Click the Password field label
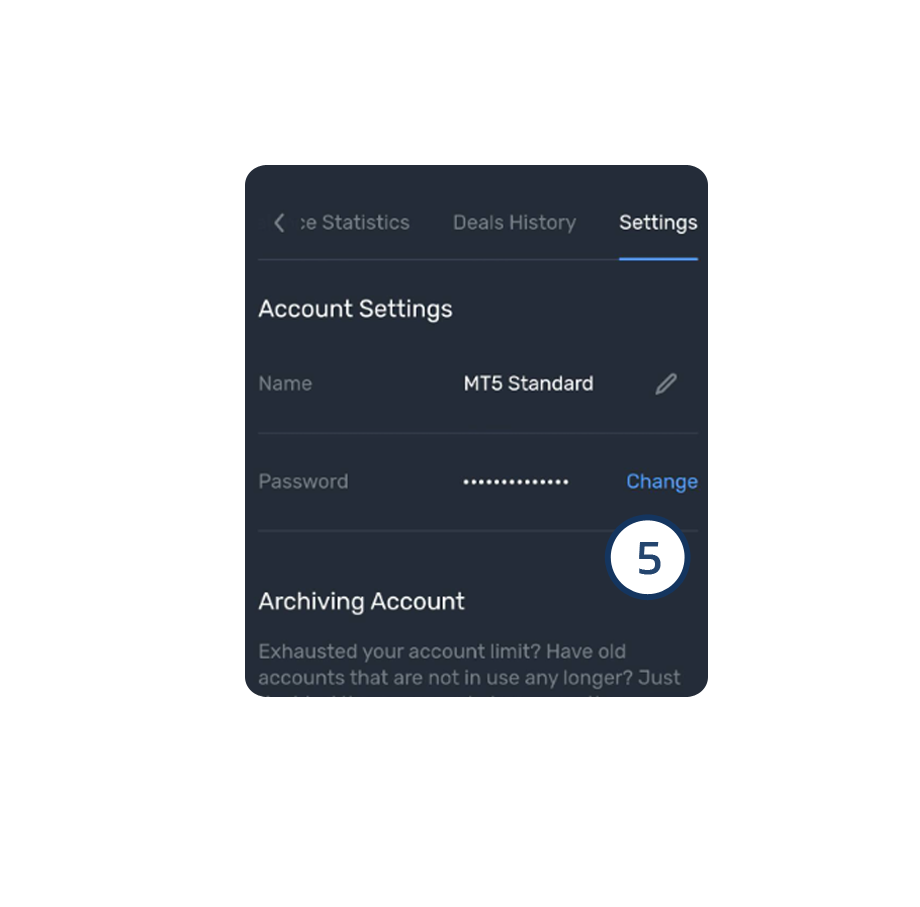This screenshot has height=907, width=920. tap(303, 482)
